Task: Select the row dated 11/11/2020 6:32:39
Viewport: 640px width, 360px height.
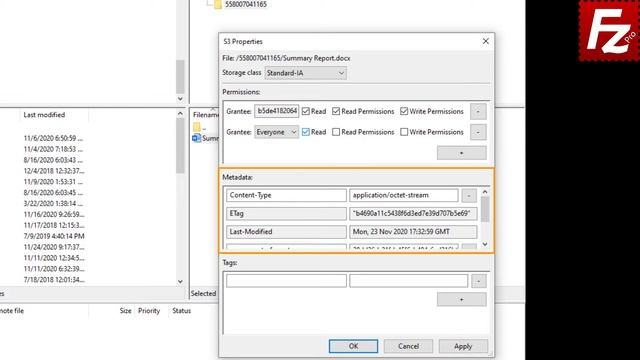Action: 54,269
